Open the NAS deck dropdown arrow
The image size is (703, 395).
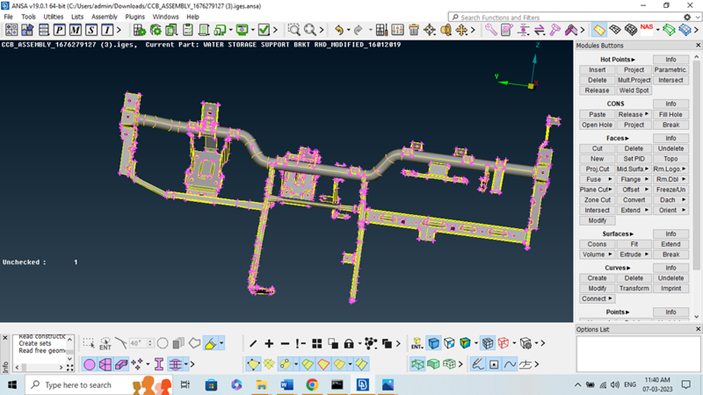(658, 30)
